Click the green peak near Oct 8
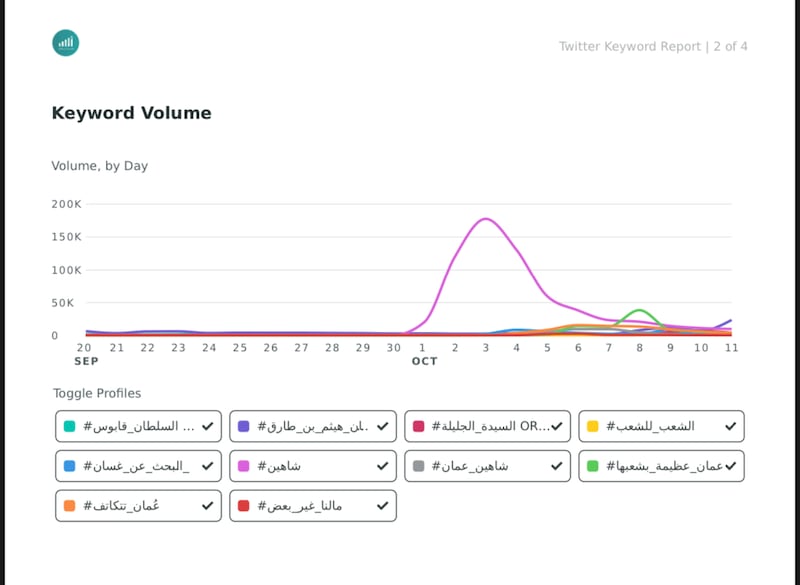Screen dimensions: 800x585 click(x=640, y=310)
